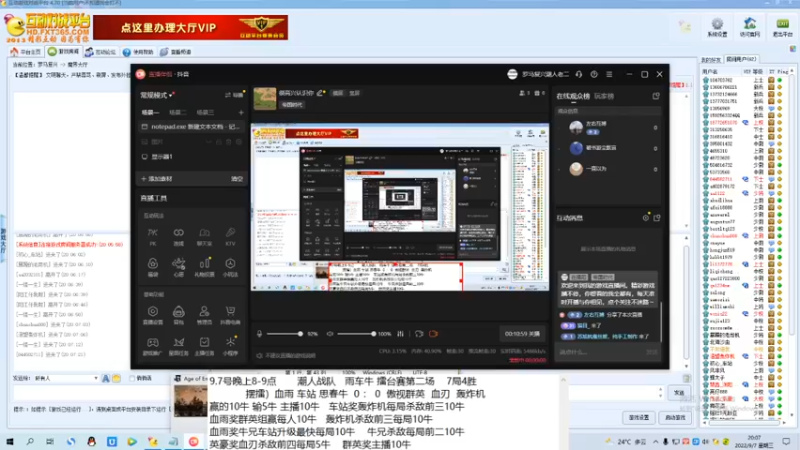The width and height of the screenshot is (800, 450).
Task: Select the online audience tab
Action: [x=573, y=96]
